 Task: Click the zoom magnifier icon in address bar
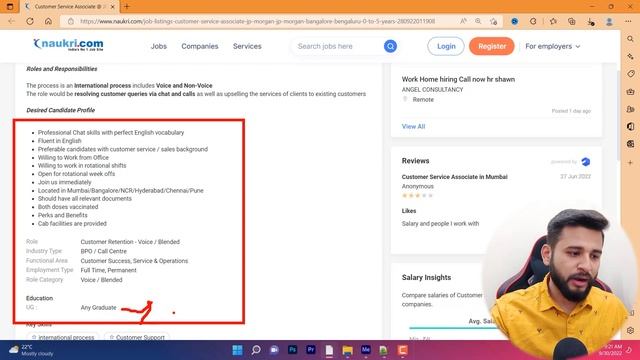point(478,21)
